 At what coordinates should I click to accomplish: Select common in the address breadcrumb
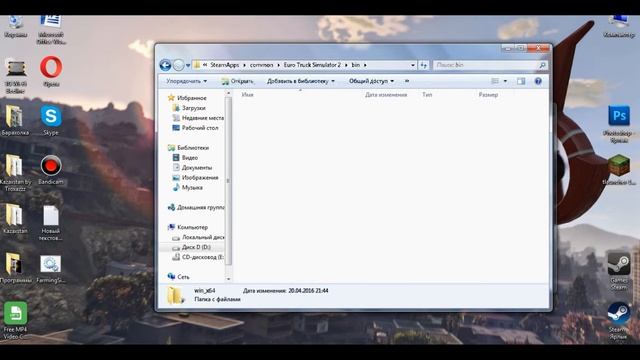[x=261, y=65]
